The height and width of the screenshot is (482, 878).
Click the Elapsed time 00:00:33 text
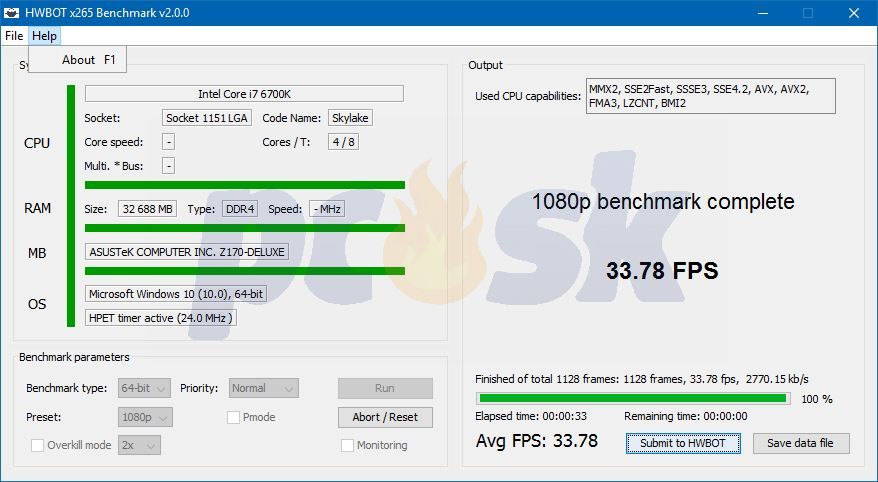coord(531,417)
